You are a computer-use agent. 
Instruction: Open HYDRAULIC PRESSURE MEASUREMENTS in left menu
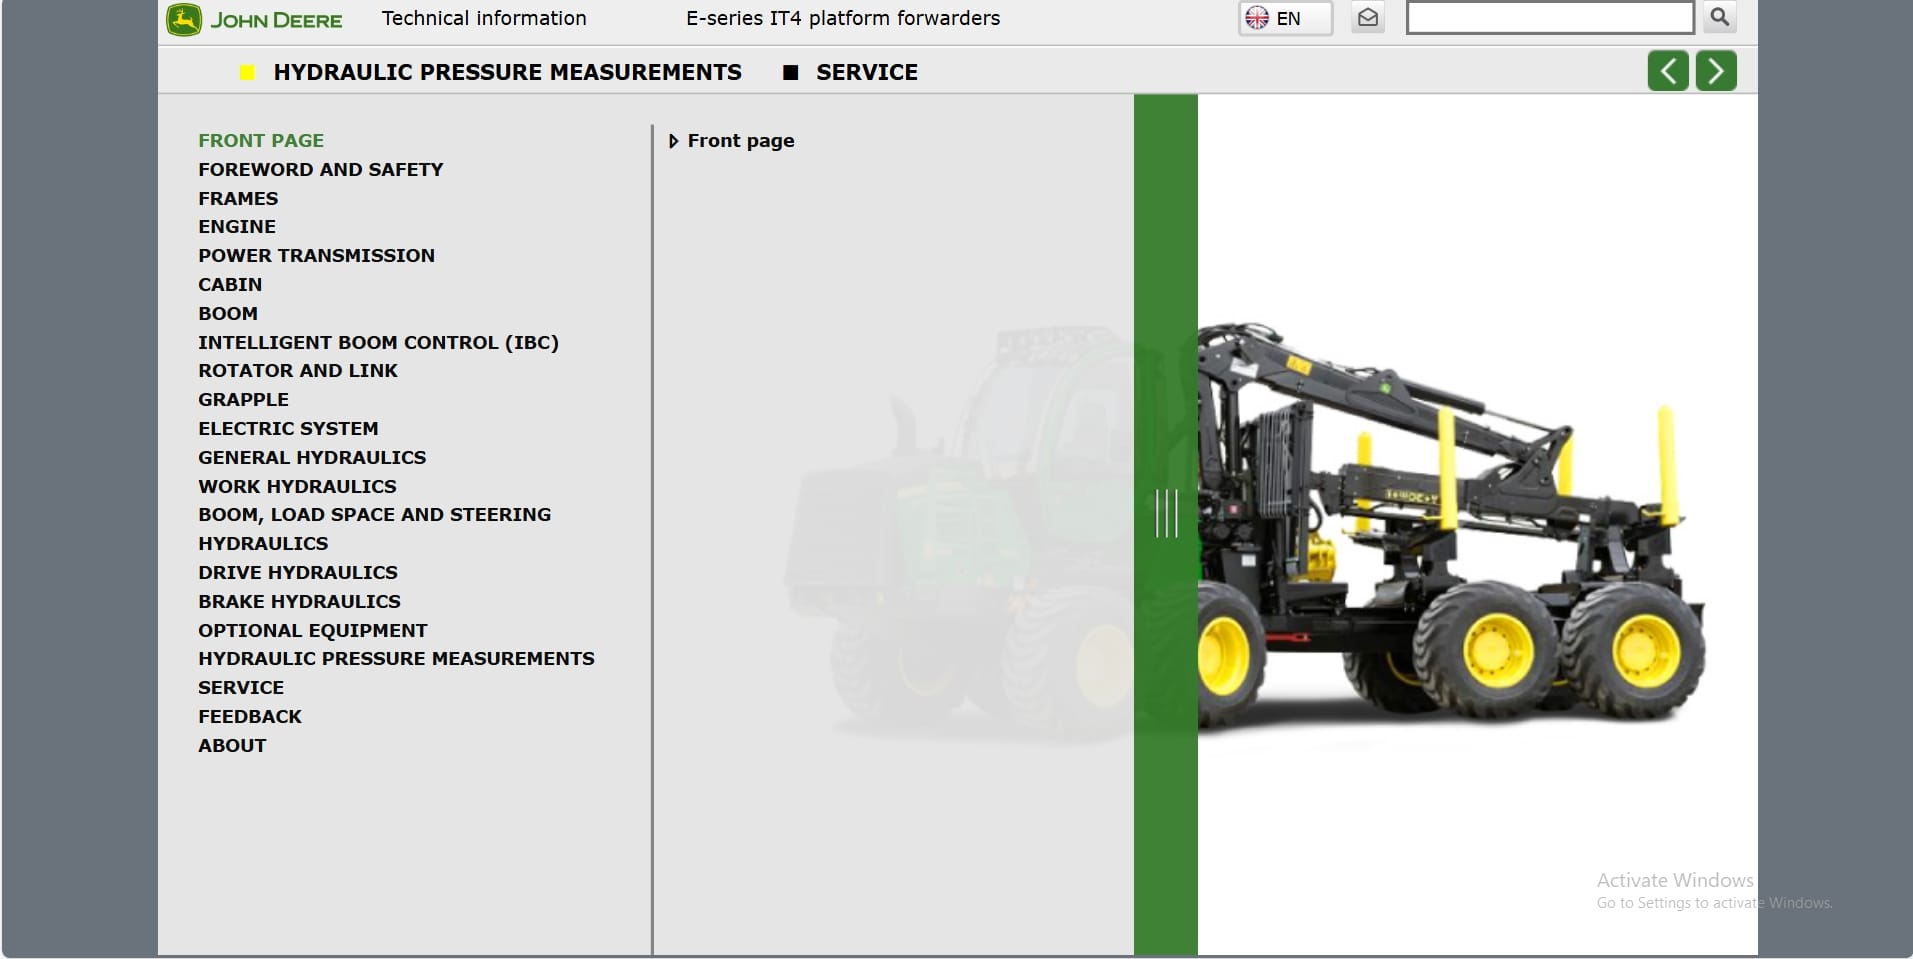coord(396,659)
